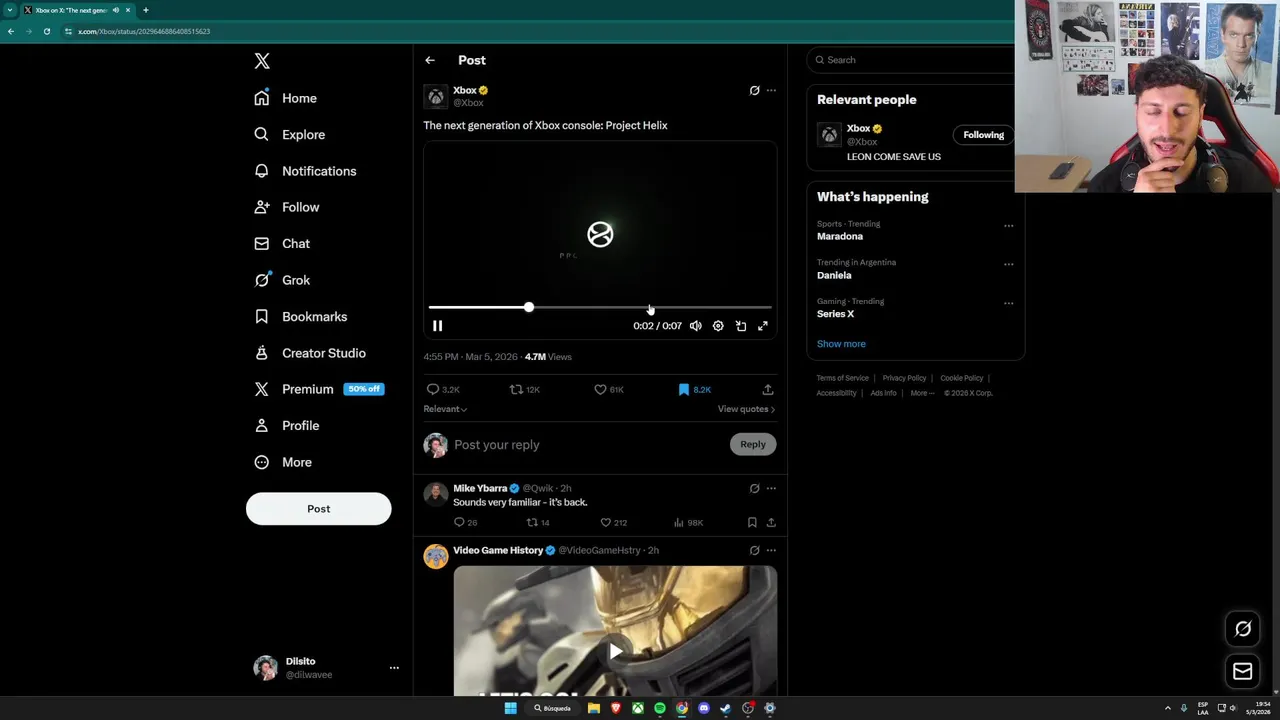Repost the Xbox post 12K
This screenshot has width=1280, height=720.
click(525, 389)
